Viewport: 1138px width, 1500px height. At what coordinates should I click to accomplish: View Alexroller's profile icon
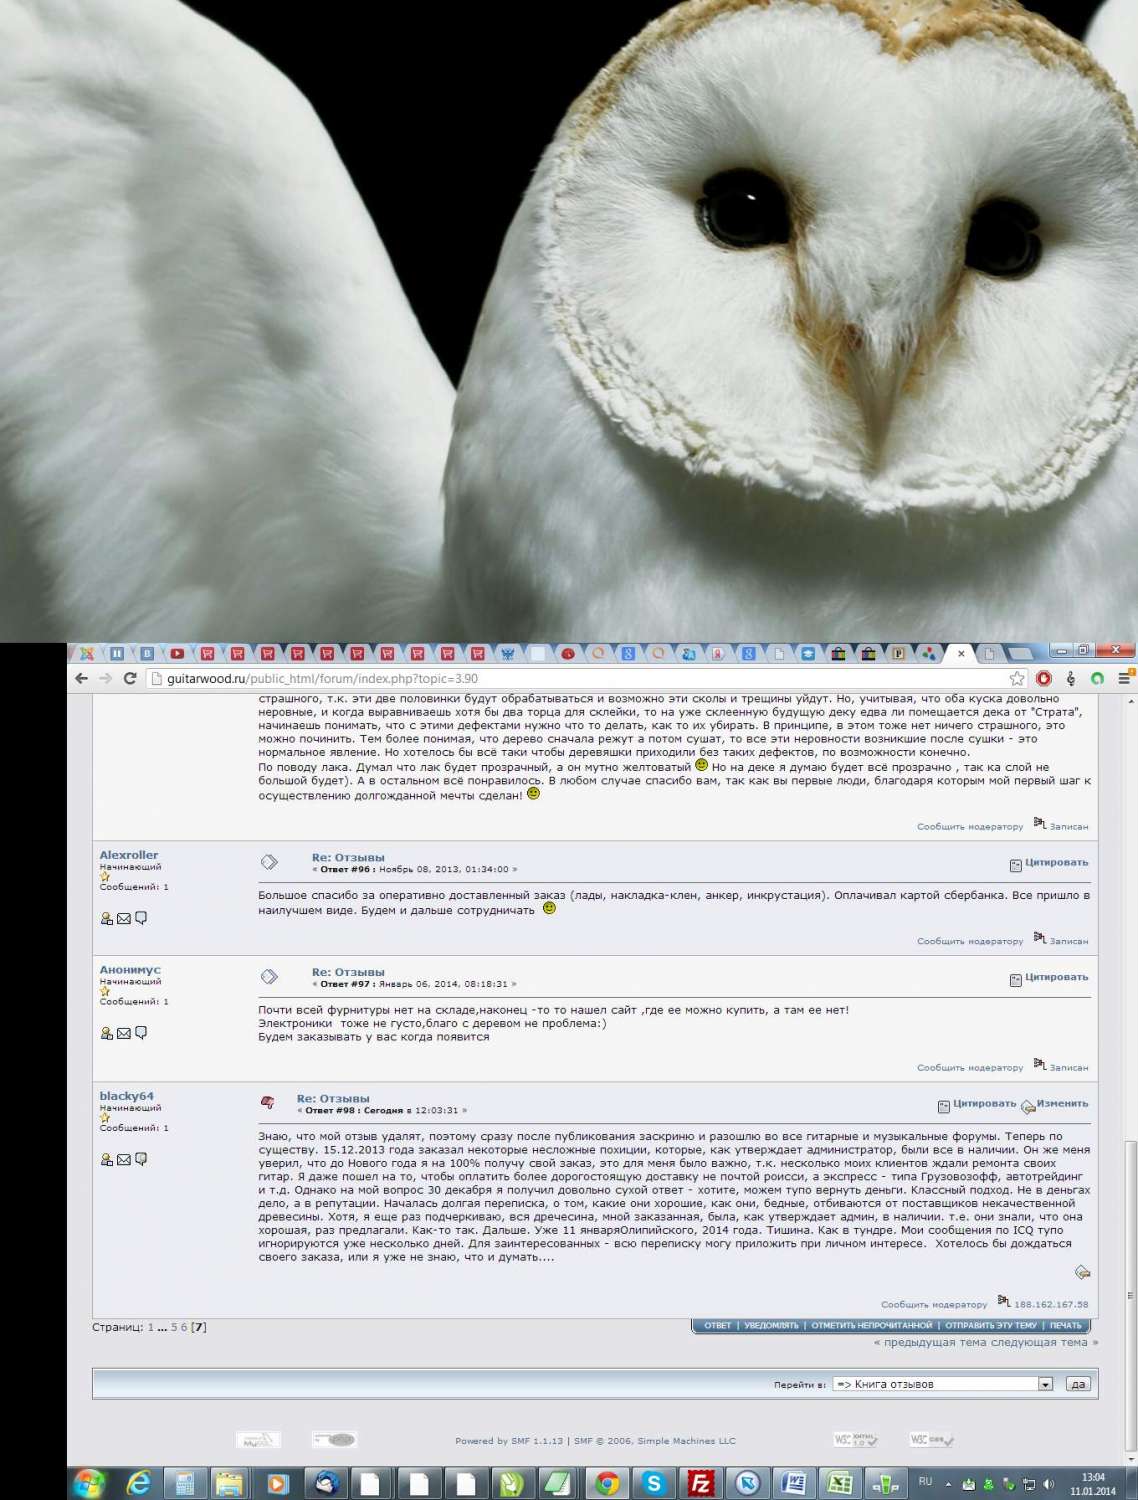[107, 918]
